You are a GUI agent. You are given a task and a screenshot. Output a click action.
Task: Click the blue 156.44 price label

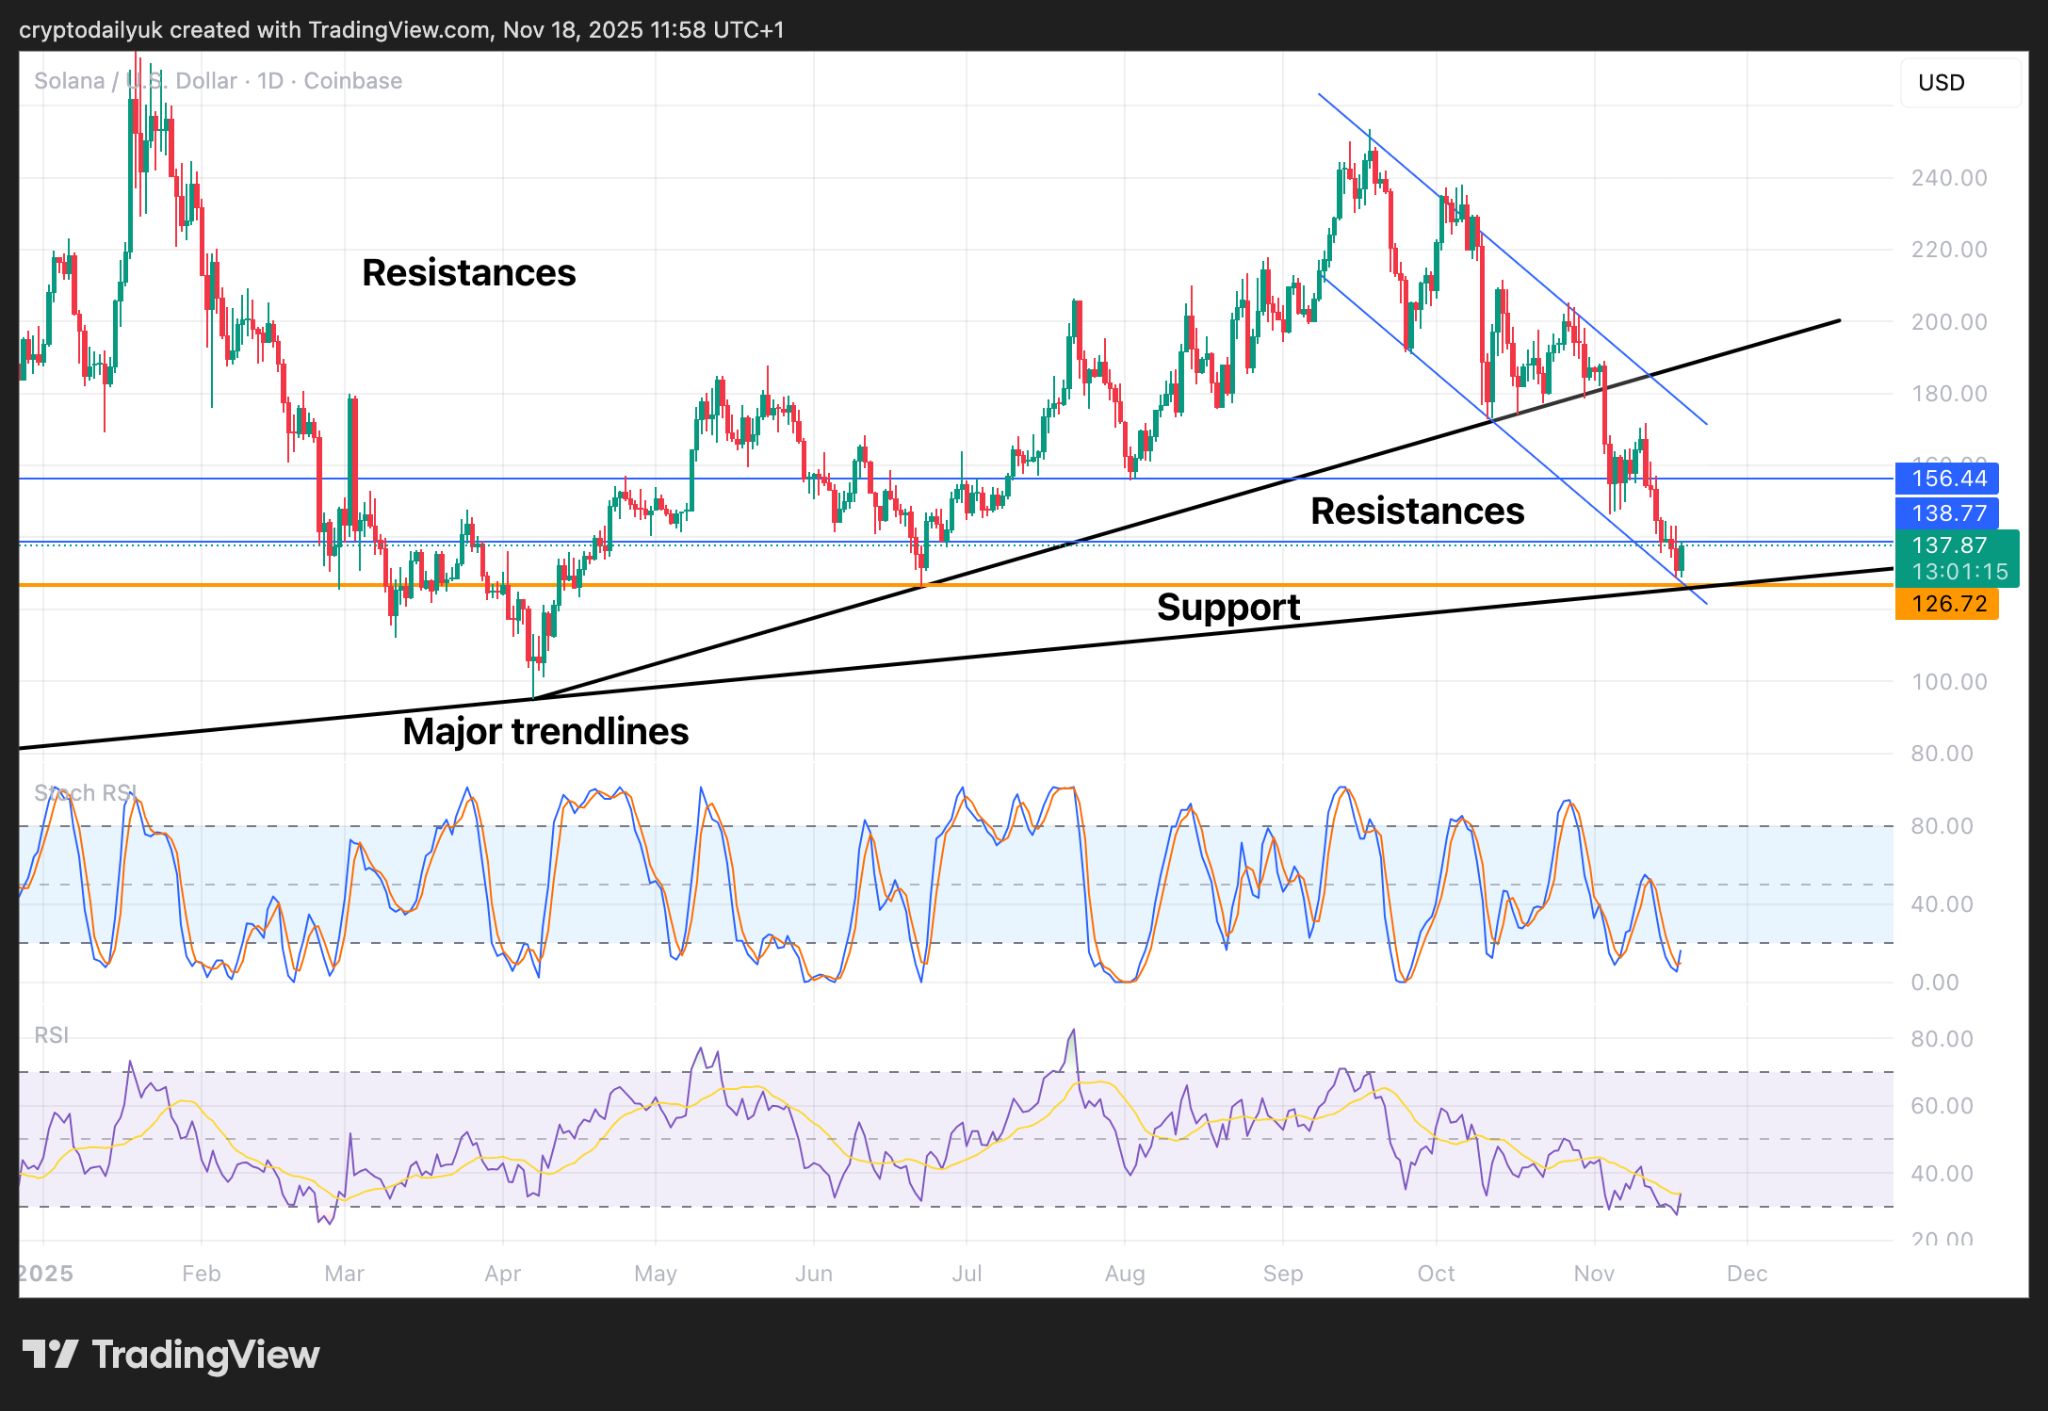click(1946, 478)
